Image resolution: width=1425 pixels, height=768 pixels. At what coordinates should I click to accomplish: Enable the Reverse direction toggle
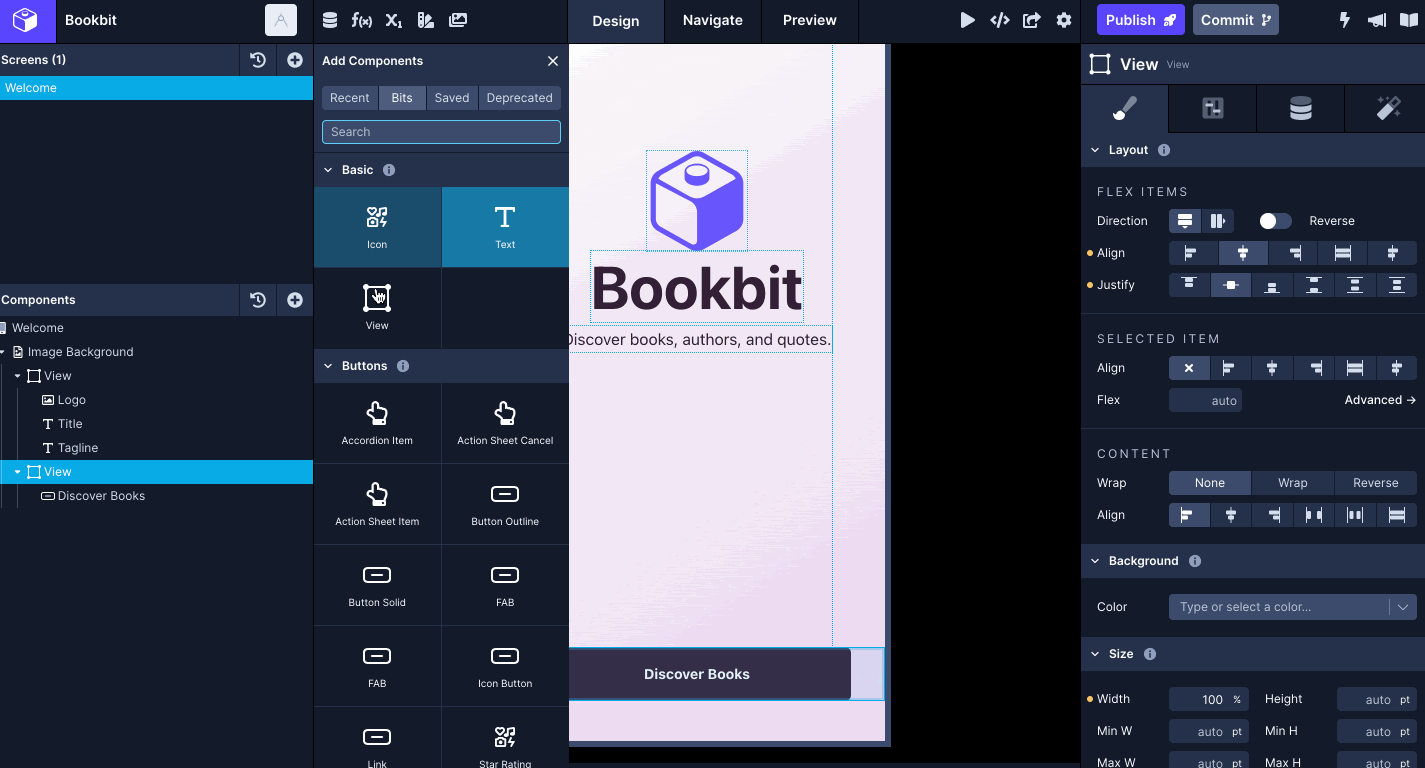point(1275,220)
